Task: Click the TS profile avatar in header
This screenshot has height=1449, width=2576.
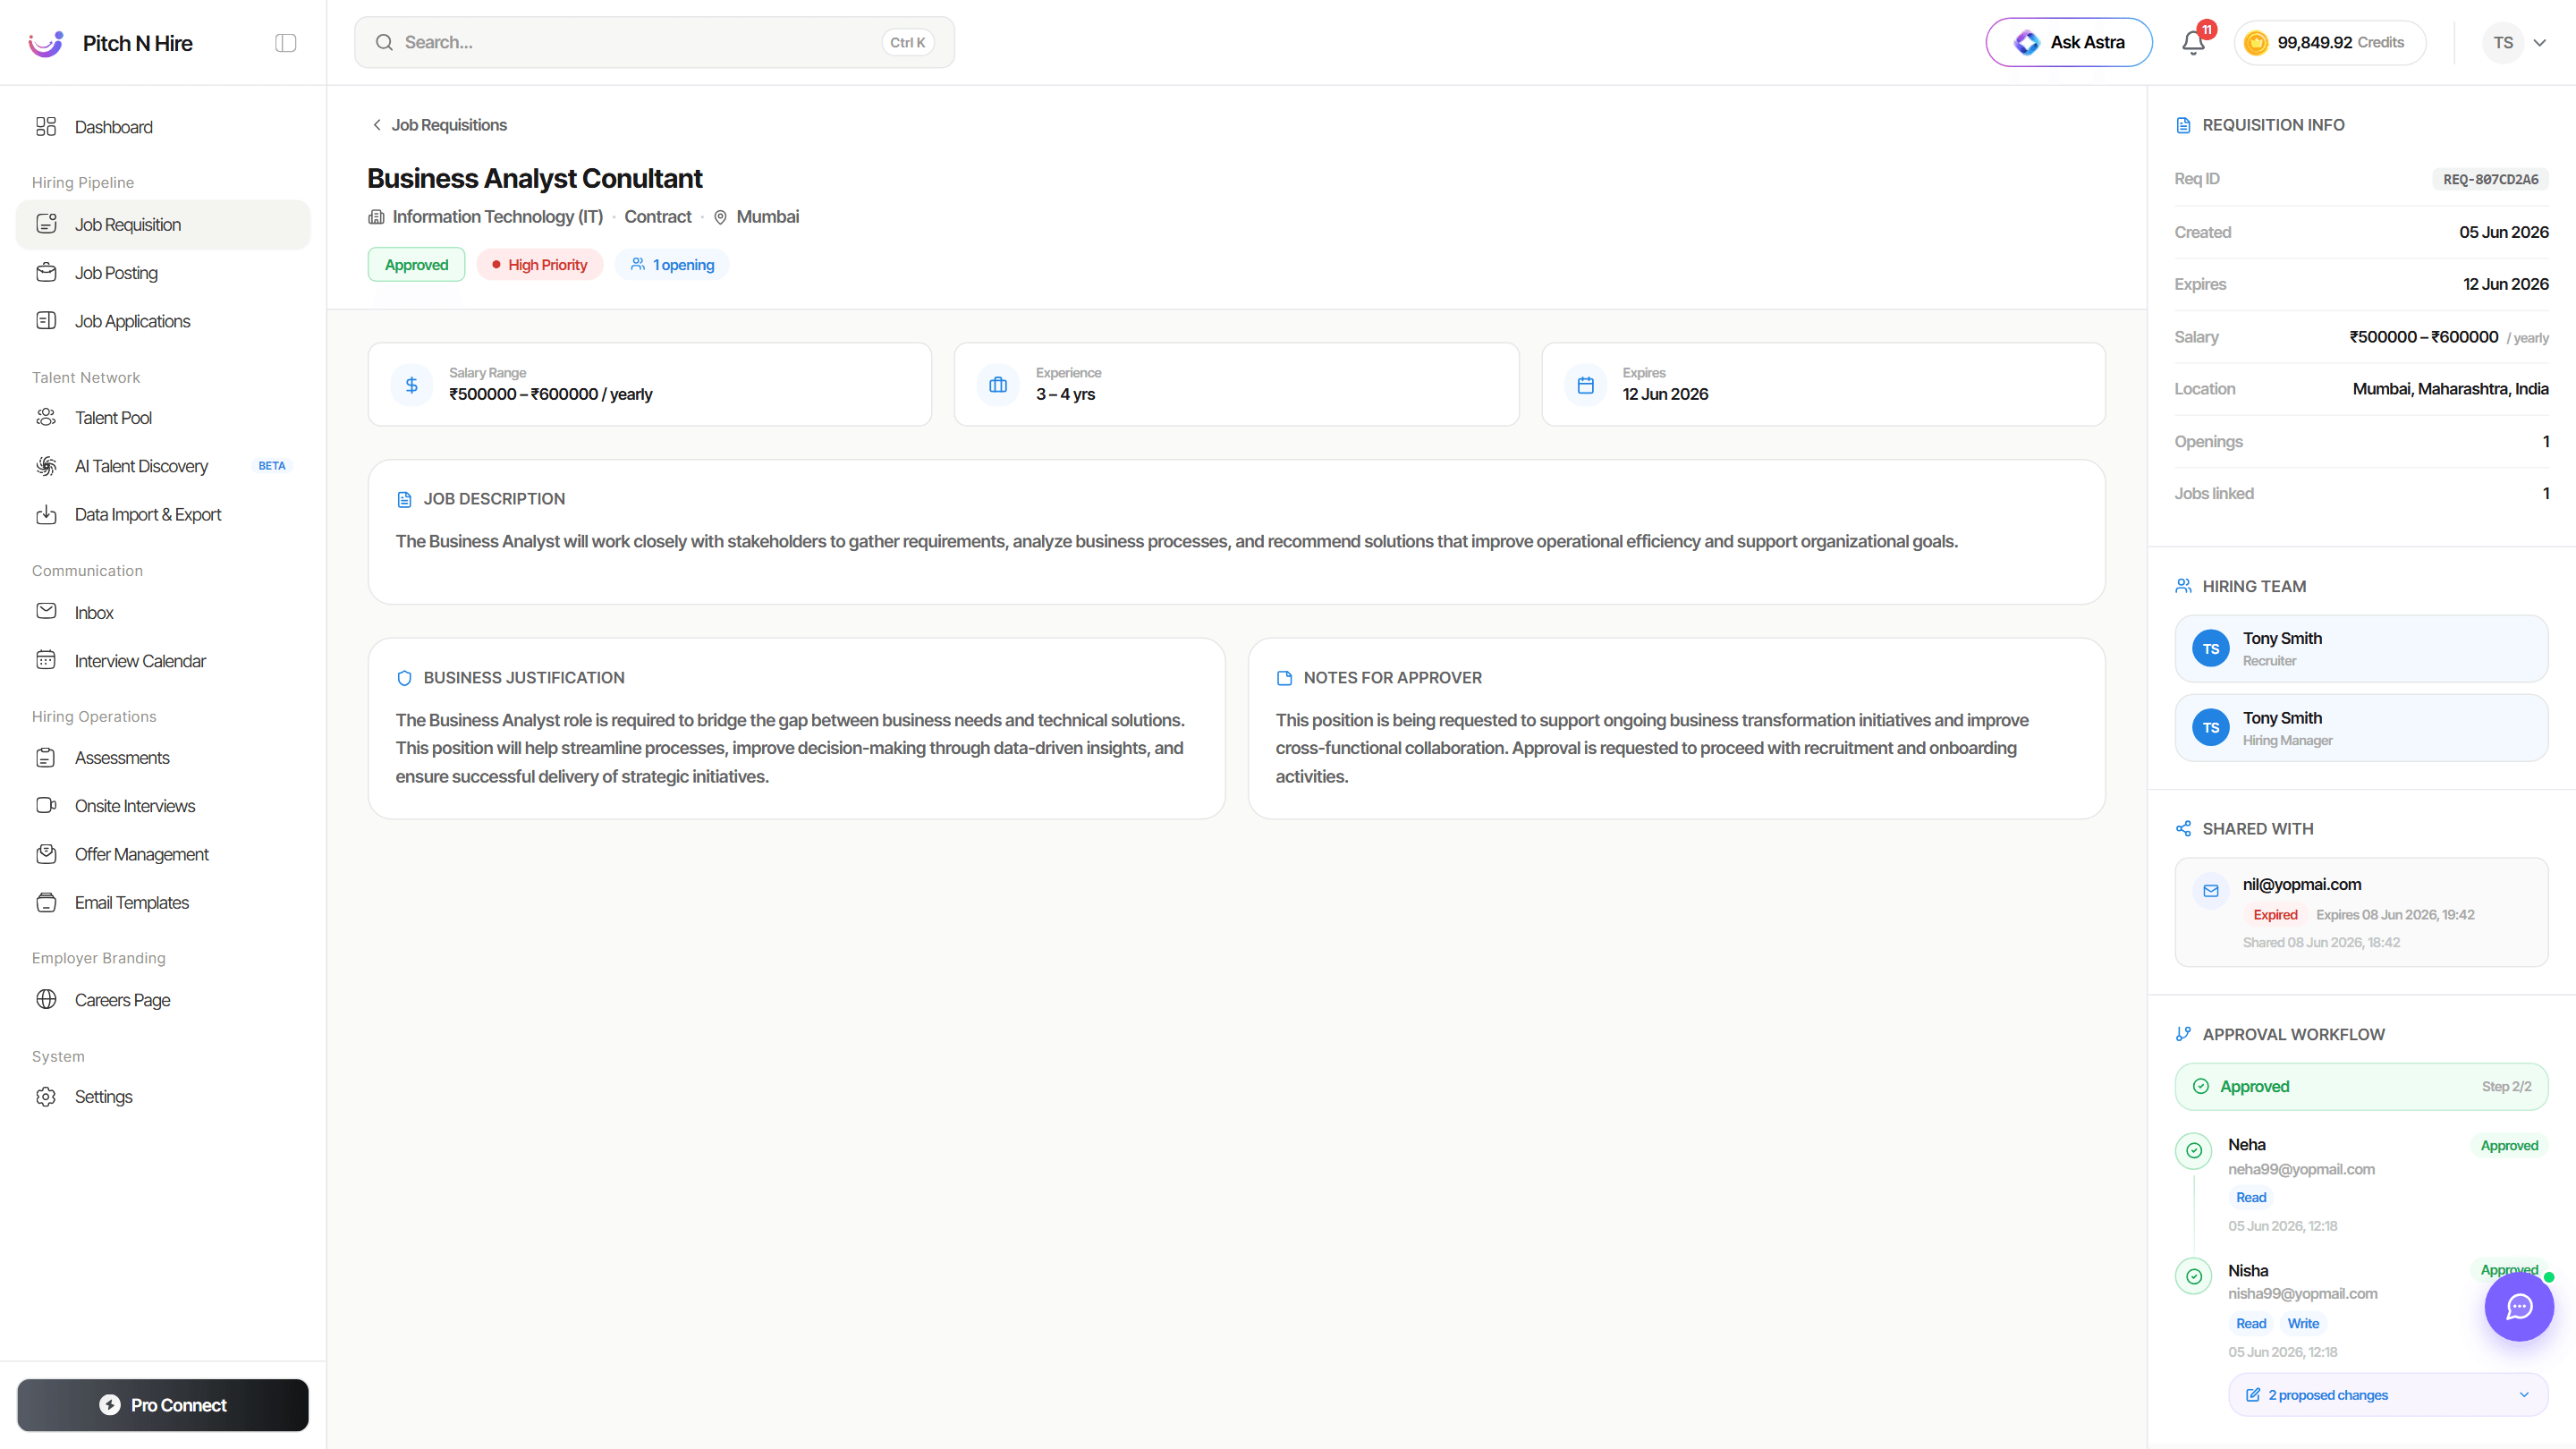Action: pos(2503,43)
